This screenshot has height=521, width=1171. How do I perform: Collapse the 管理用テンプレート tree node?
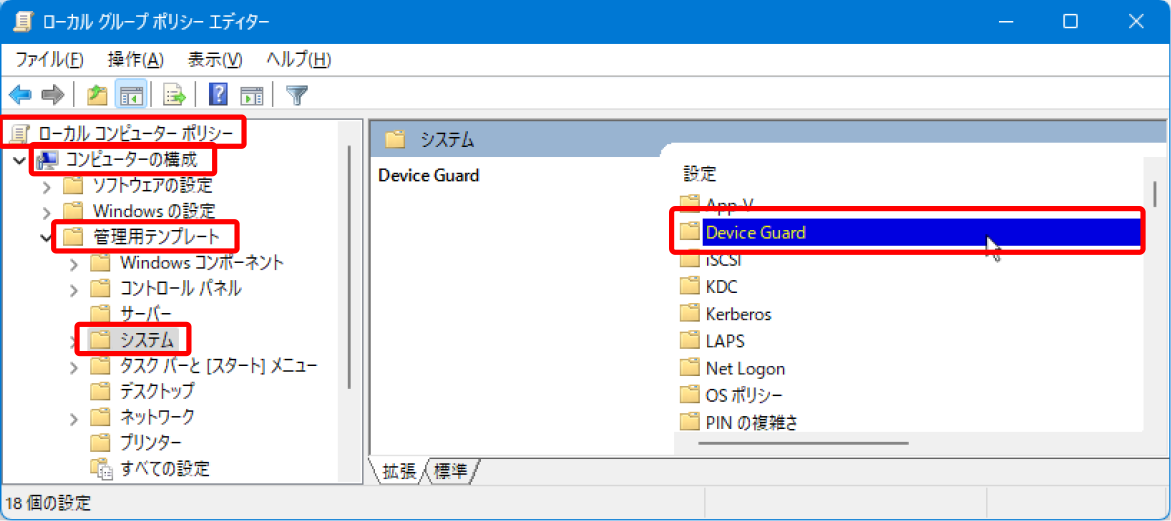click(46, 238)
